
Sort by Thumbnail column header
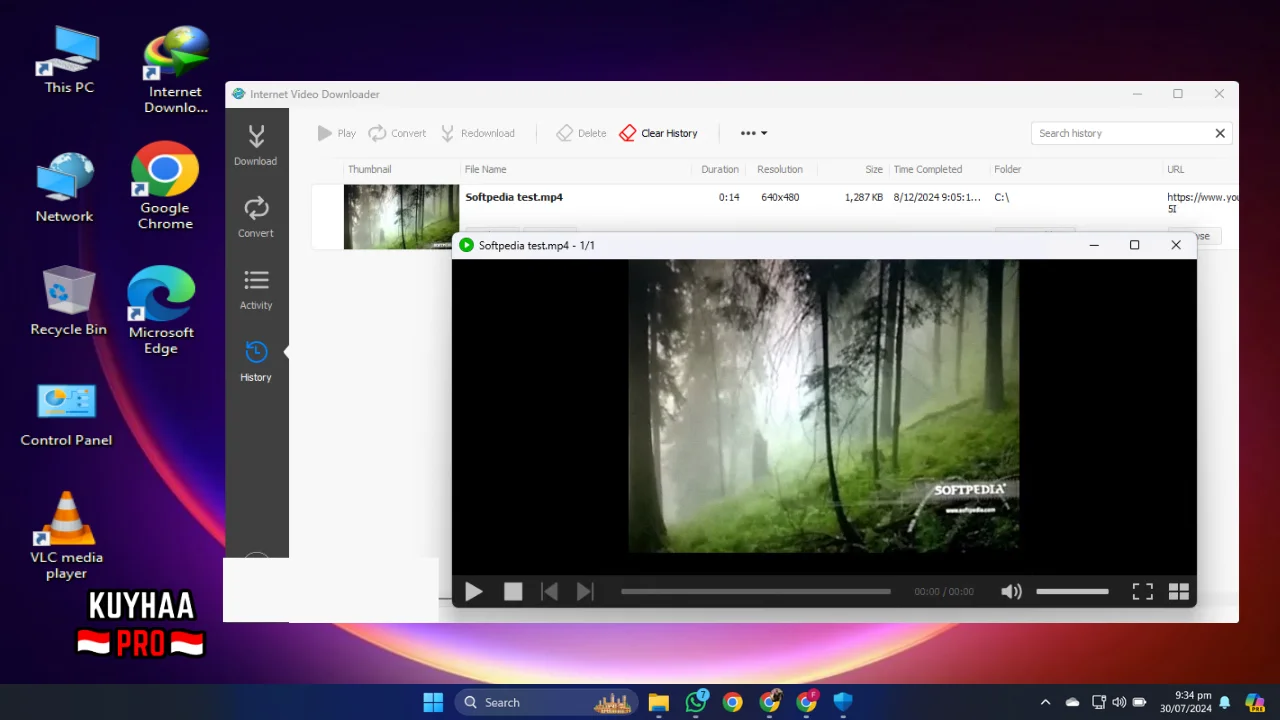click(x=369, y=169)
